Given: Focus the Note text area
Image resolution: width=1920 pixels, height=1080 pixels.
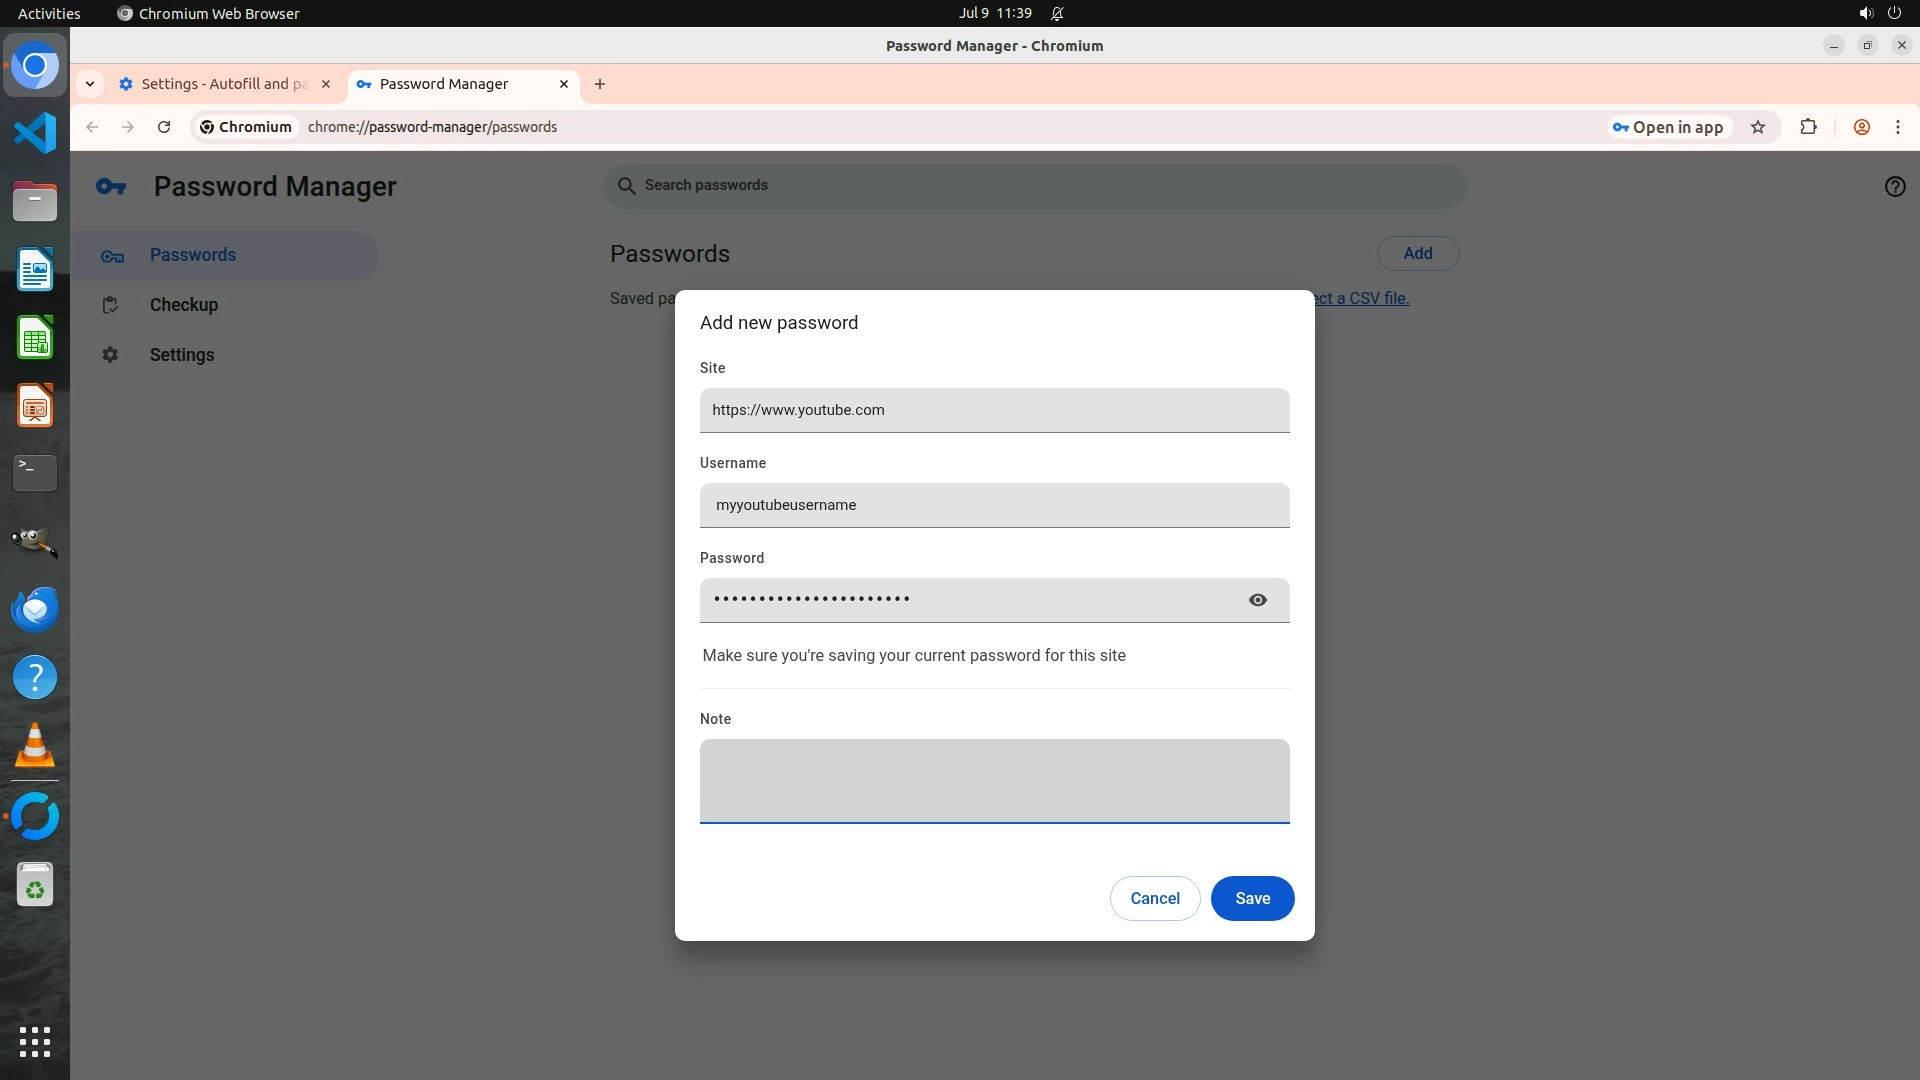Looking at the screenshot, I should click(994, 780).
